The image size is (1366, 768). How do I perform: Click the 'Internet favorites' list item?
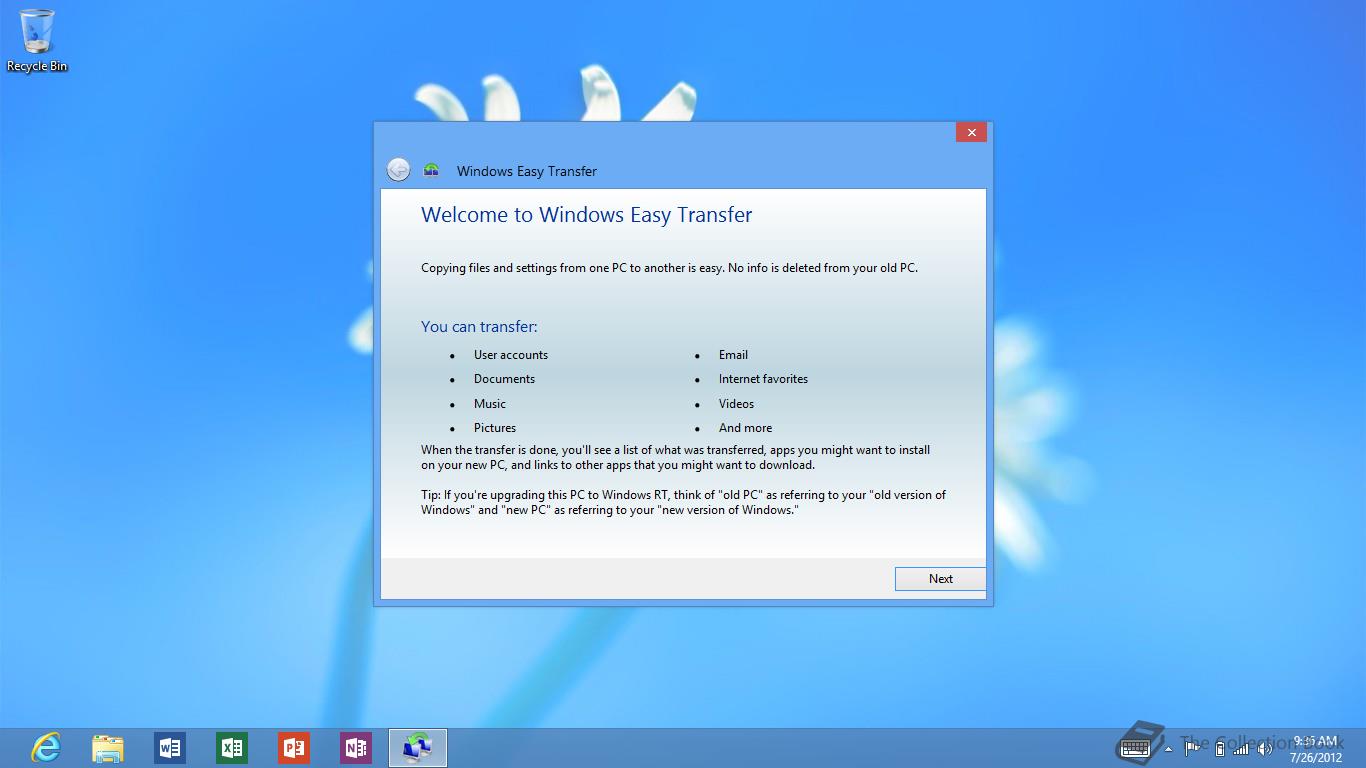[763, 379]
